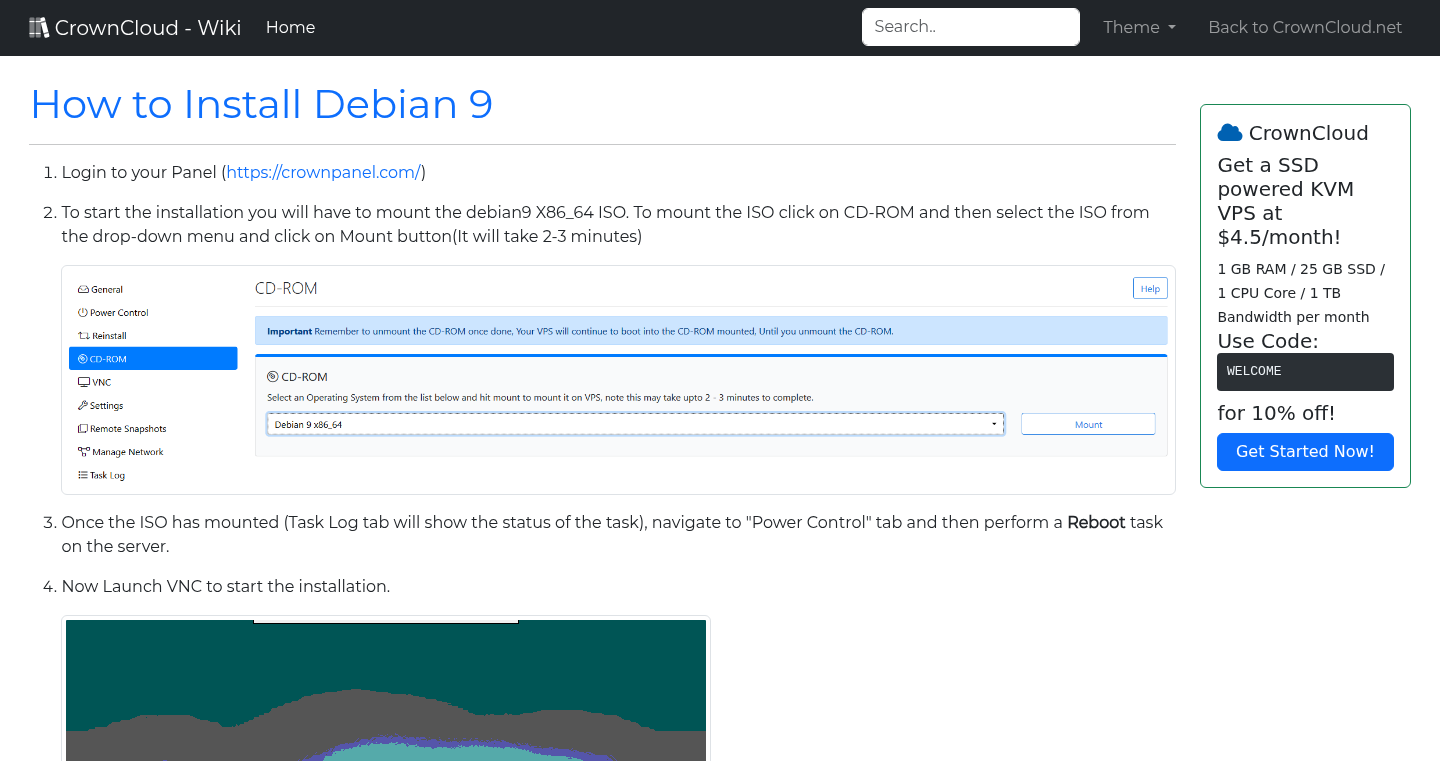This screenshot has width=1440, height=761.
Task: Select Home in the navigation bar
Action: point(290,27)
